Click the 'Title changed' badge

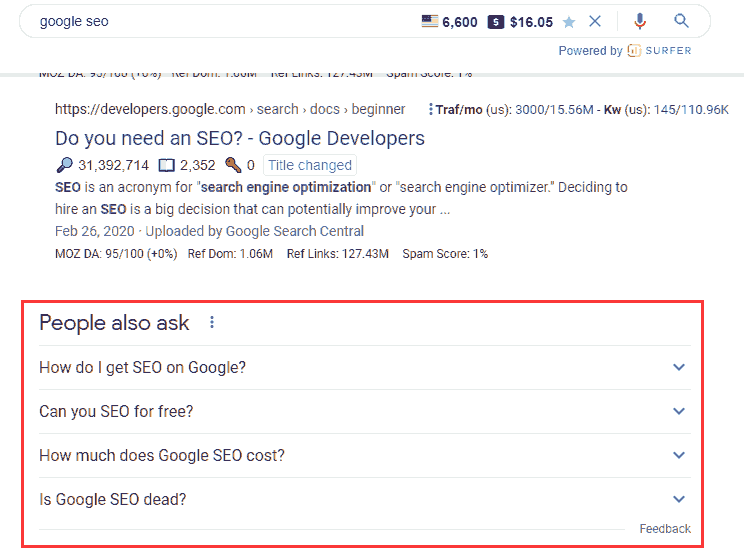310,165
